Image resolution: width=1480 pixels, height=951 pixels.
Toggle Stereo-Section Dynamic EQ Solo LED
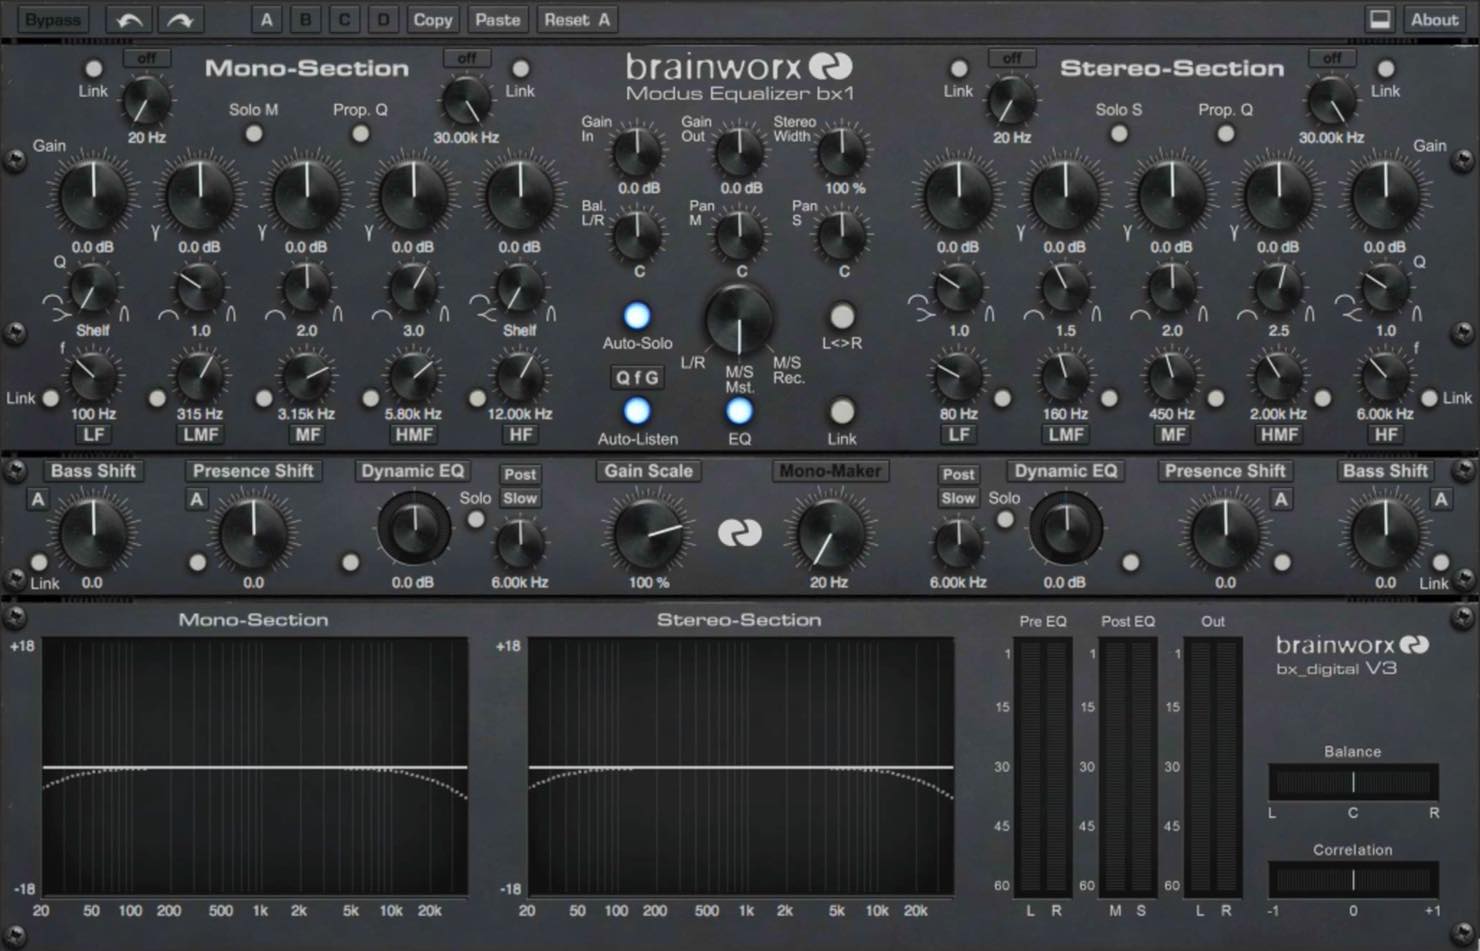pyautogui.click(x=1005, y=519)
